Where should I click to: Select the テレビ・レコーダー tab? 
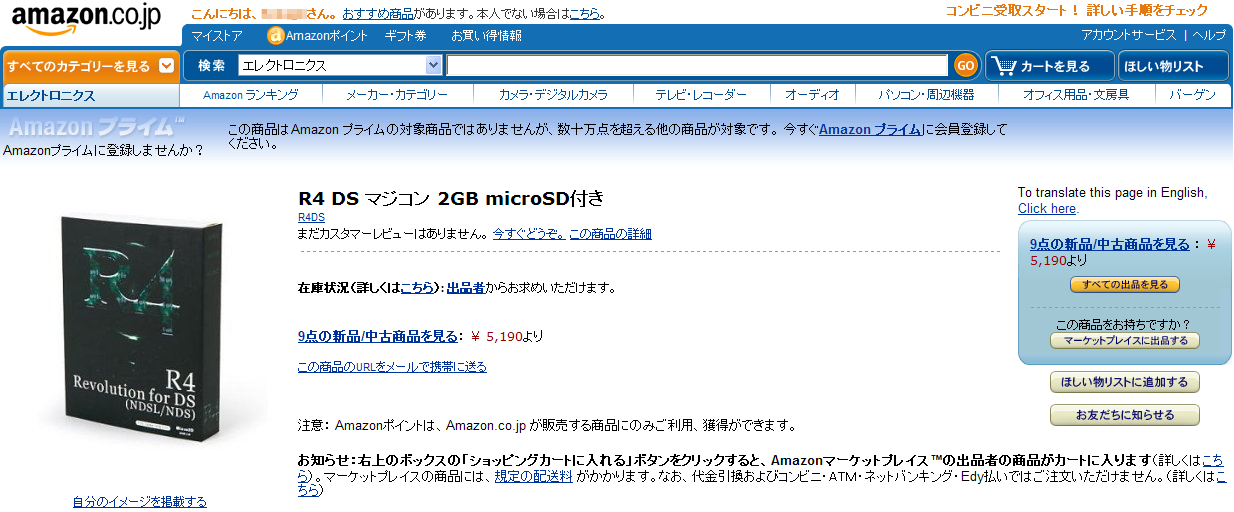point(701,95)
